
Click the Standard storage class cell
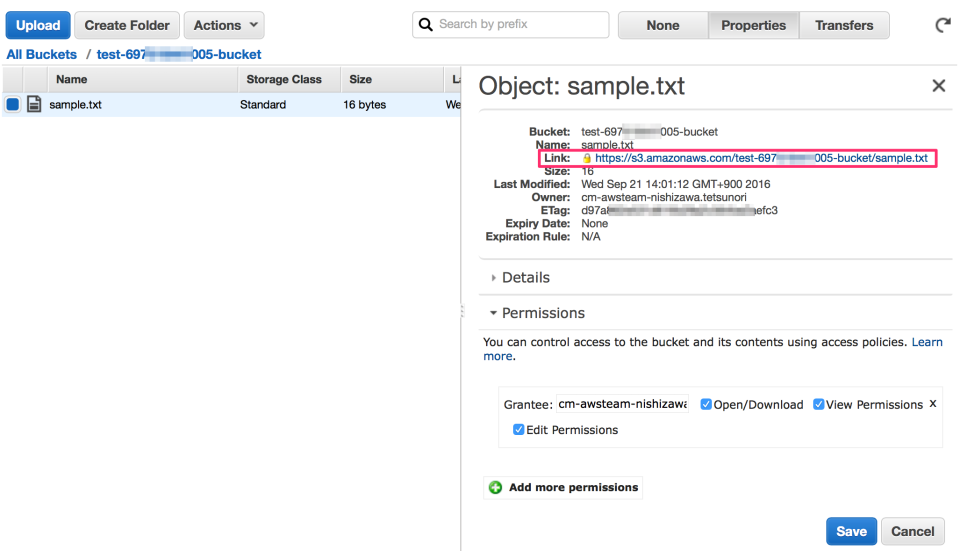click(x=263, y=105)
